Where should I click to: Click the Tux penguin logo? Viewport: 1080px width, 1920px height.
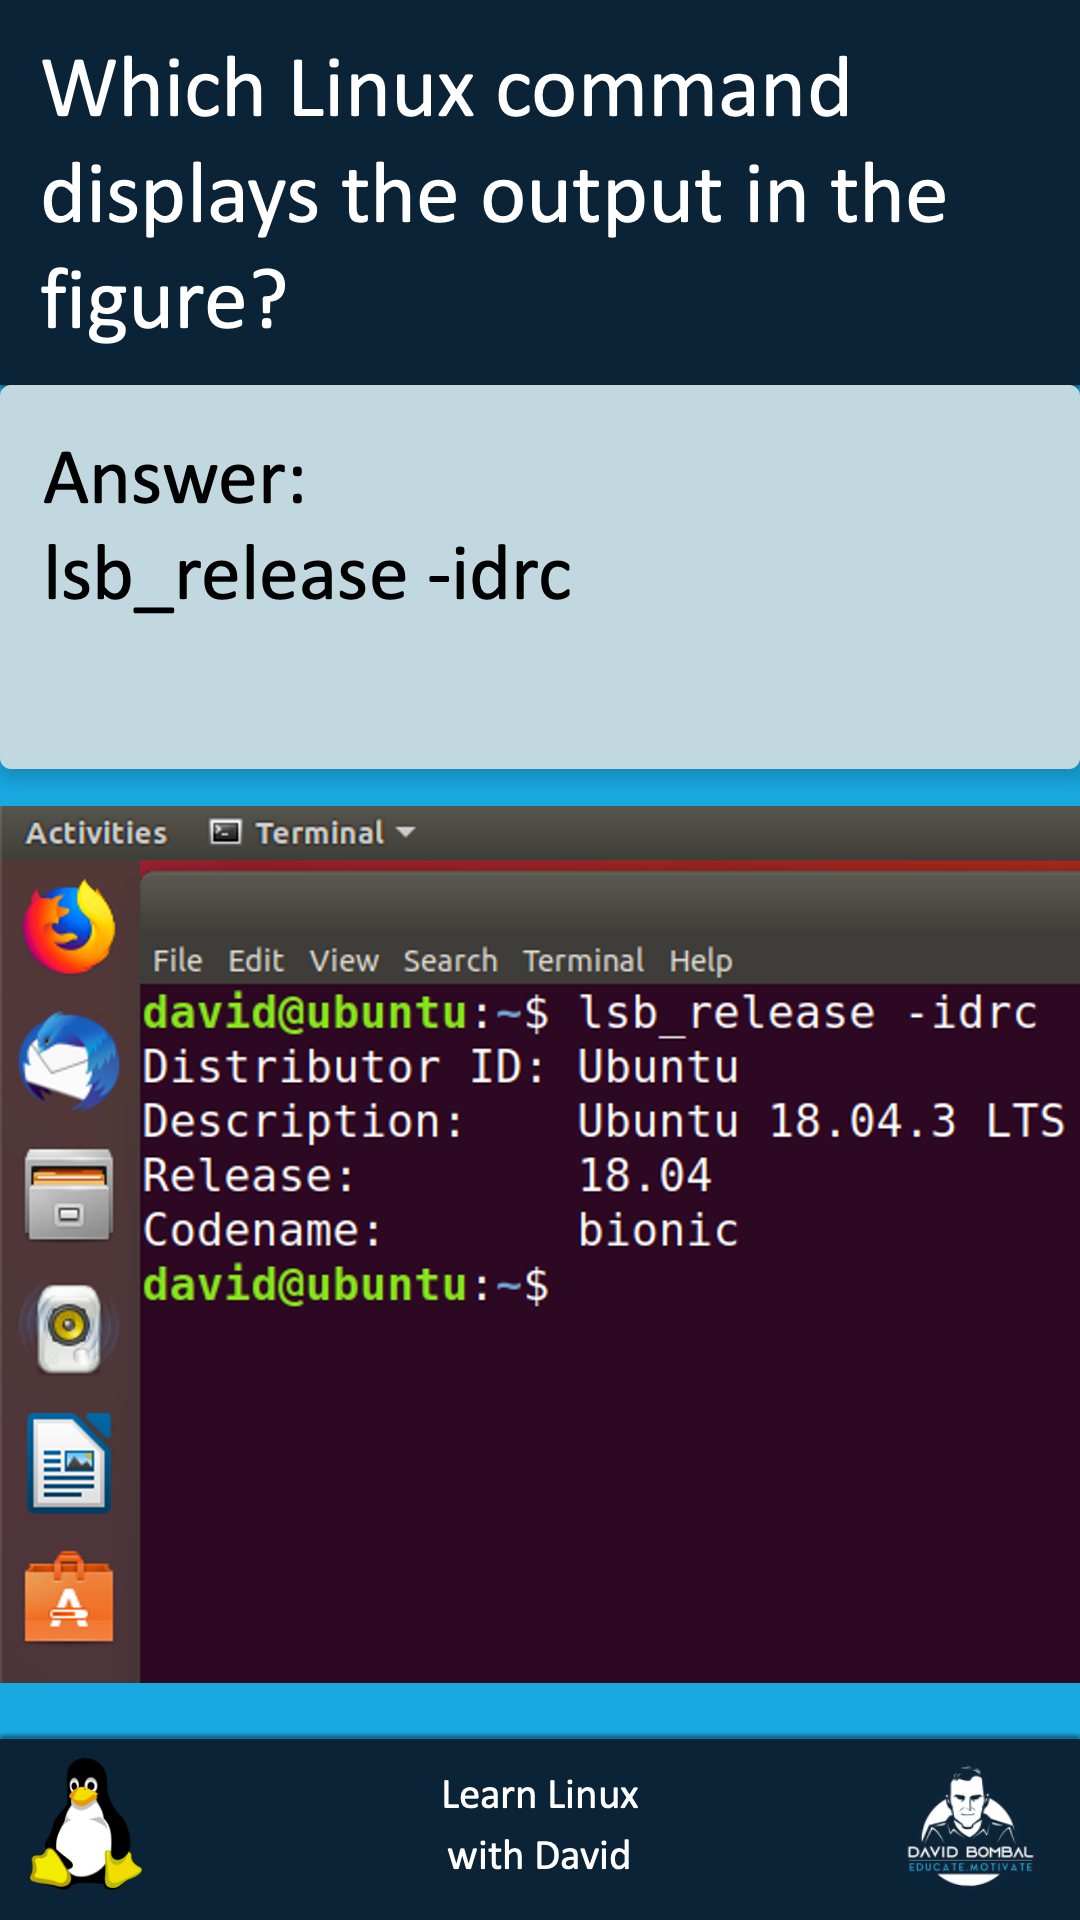(86, 1824)
